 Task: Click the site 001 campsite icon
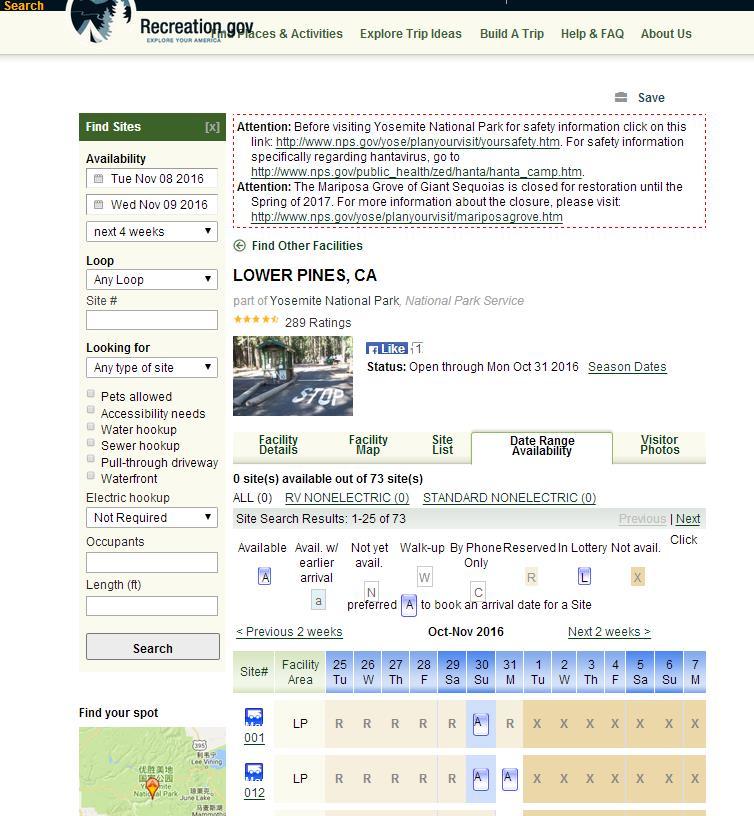[x=254, y=717]
